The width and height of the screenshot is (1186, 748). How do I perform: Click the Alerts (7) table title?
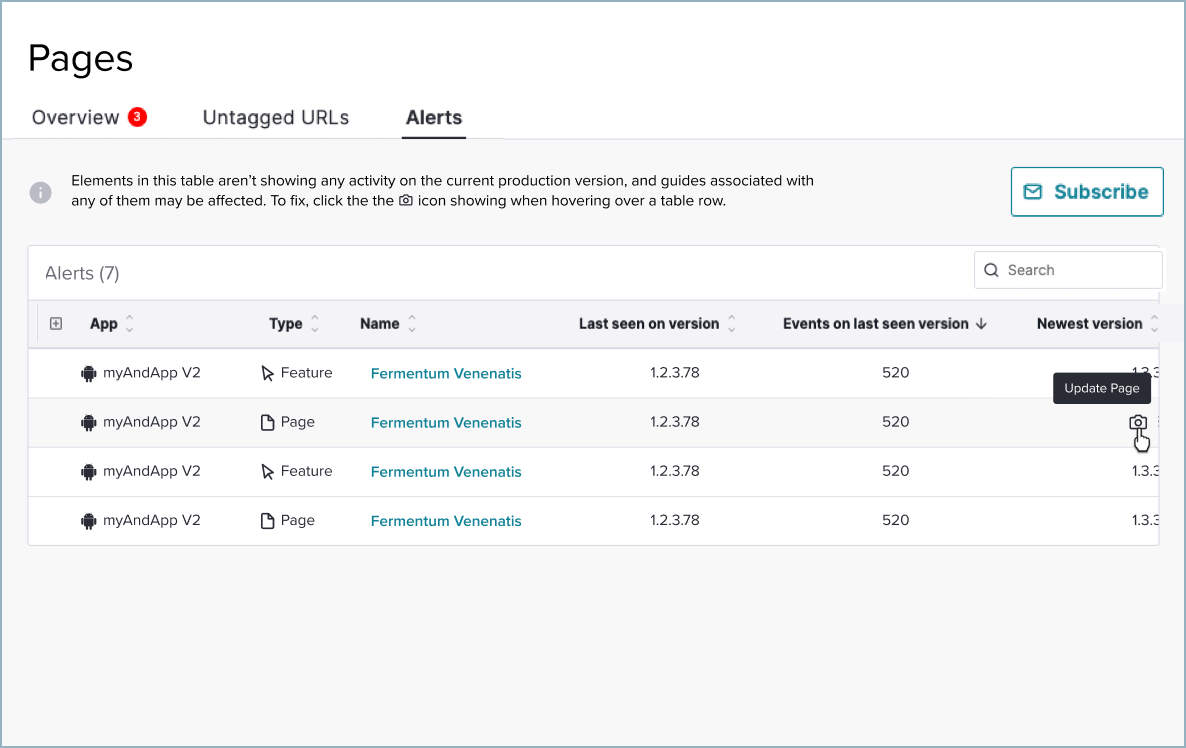tap(82, 273)
